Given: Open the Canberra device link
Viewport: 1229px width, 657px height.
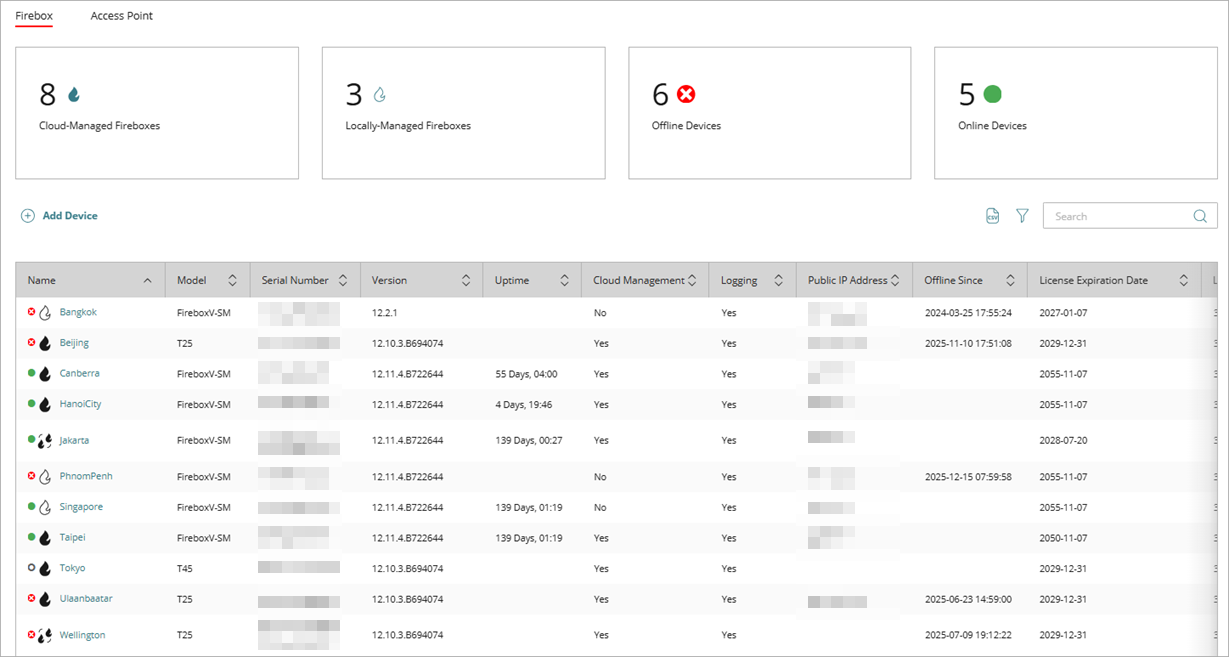Looking at the screenshot, I should click(x=80, y=373).
